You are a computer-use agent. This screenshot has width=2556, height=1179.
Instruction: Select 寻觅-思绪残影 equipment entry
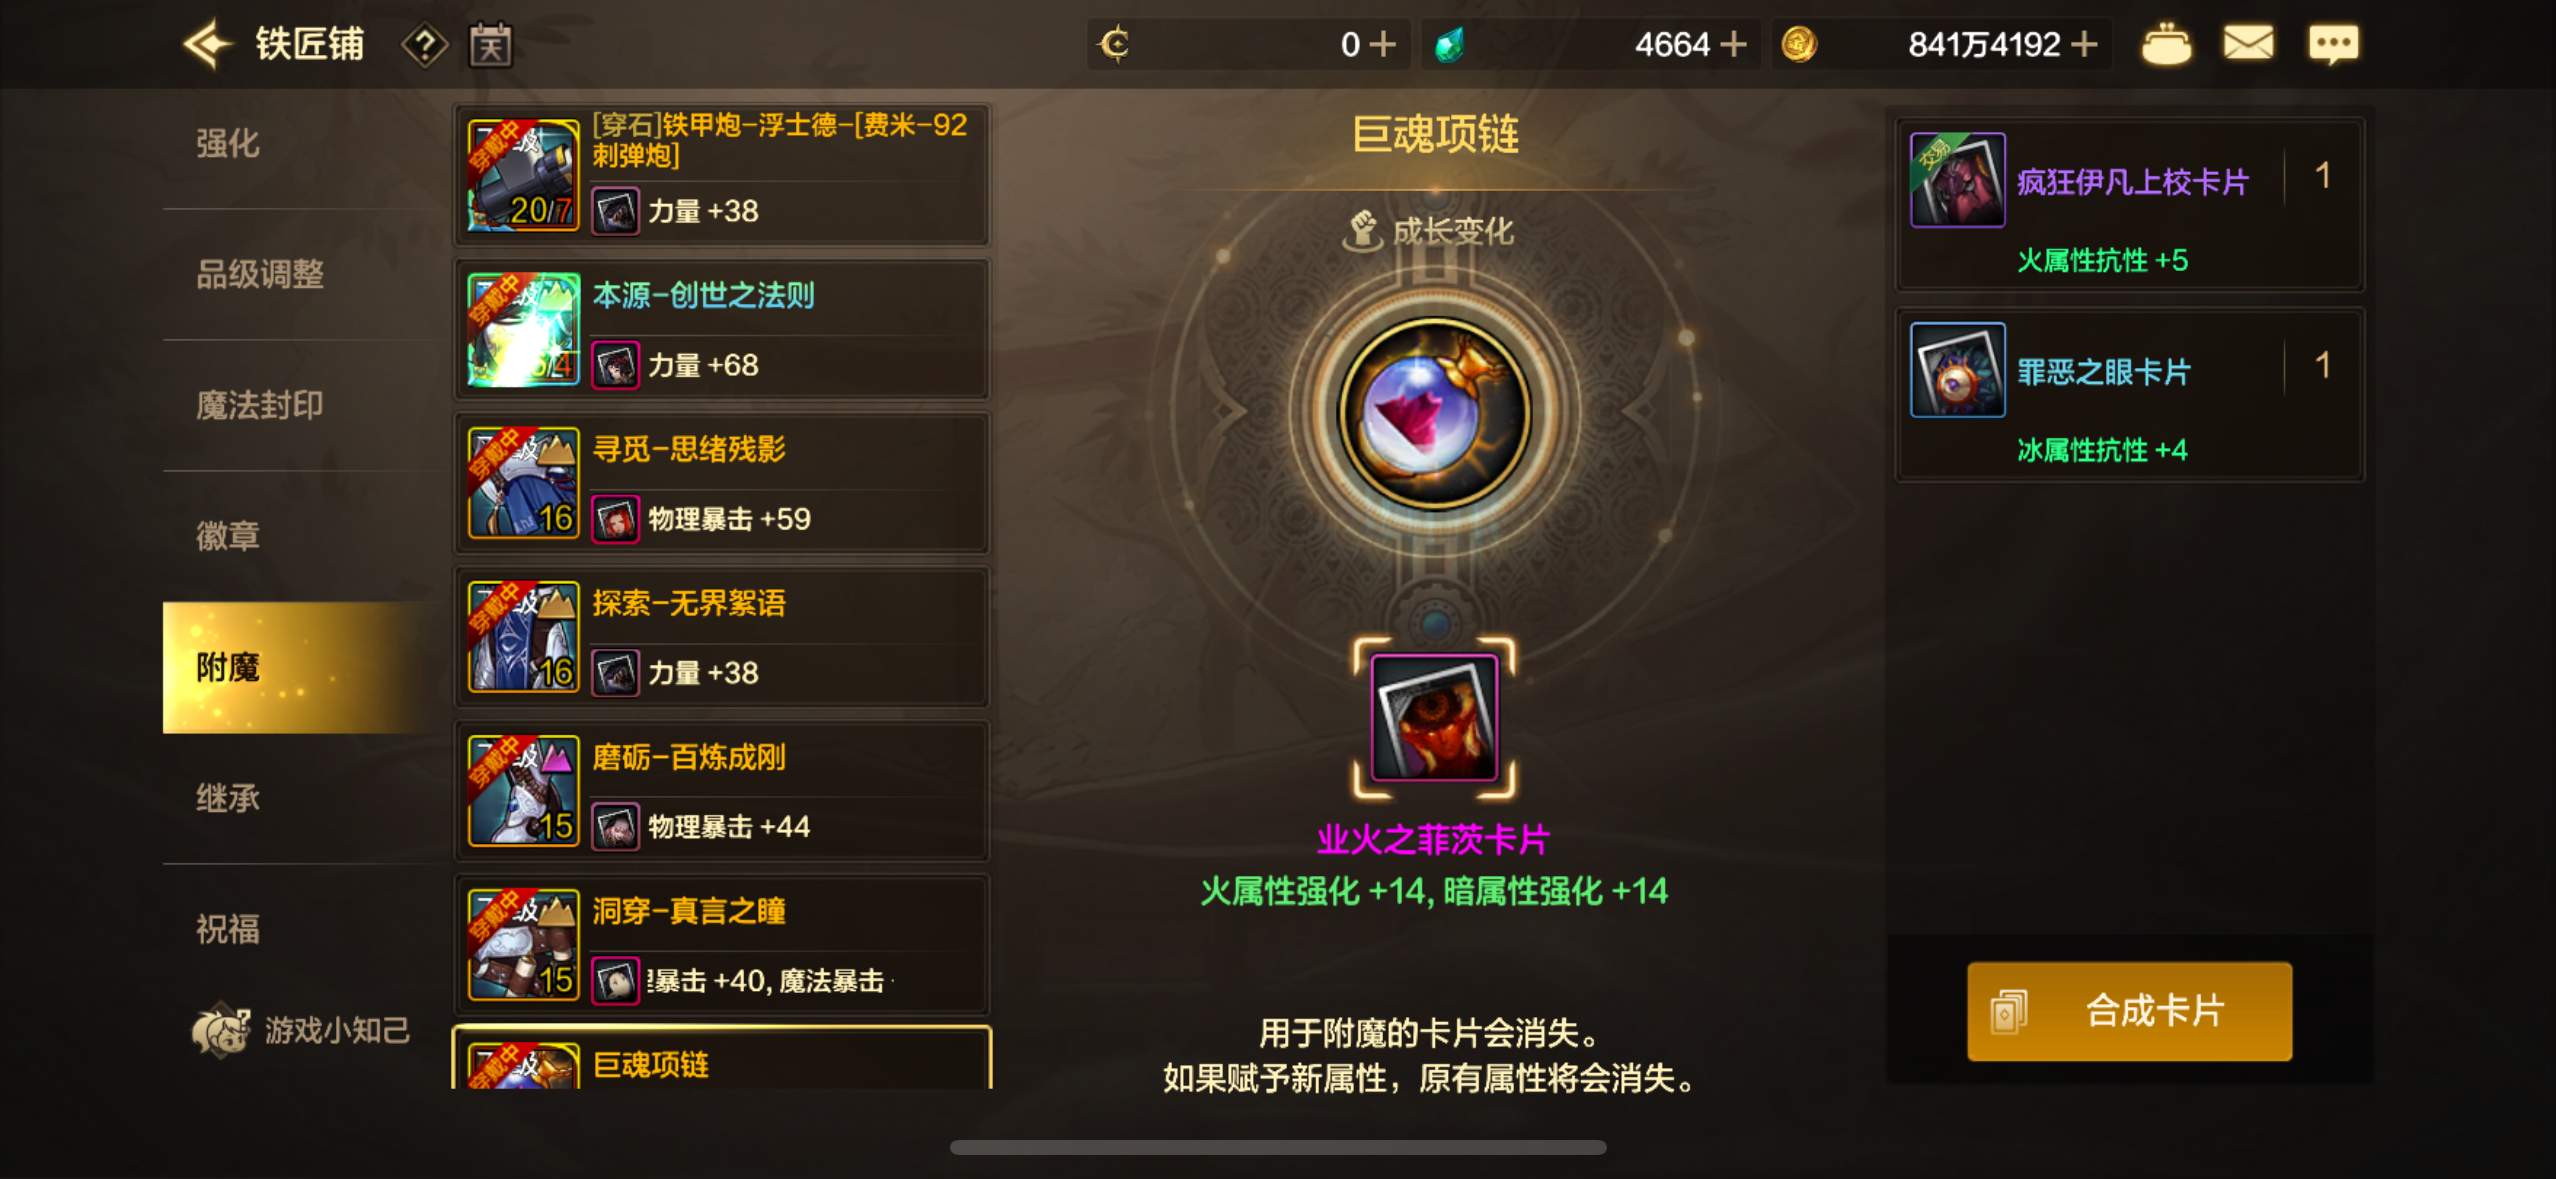pos(722,483)
